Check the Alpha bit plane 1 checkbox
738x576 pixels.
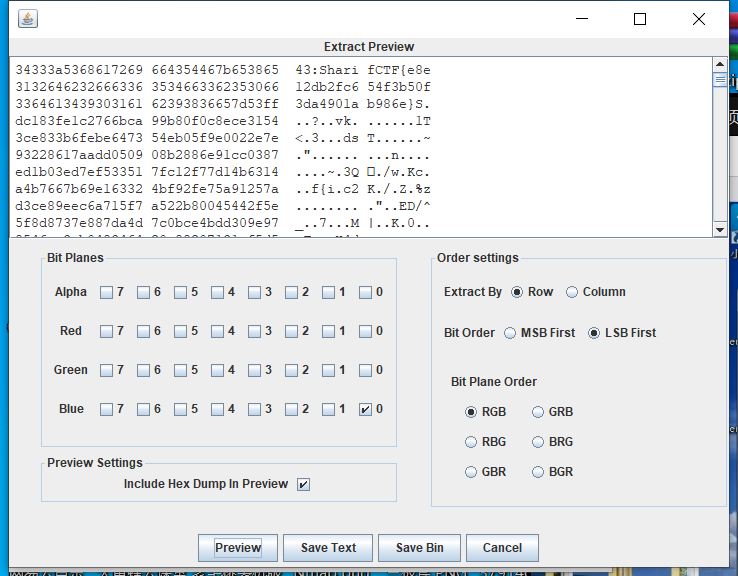point(328,293)
